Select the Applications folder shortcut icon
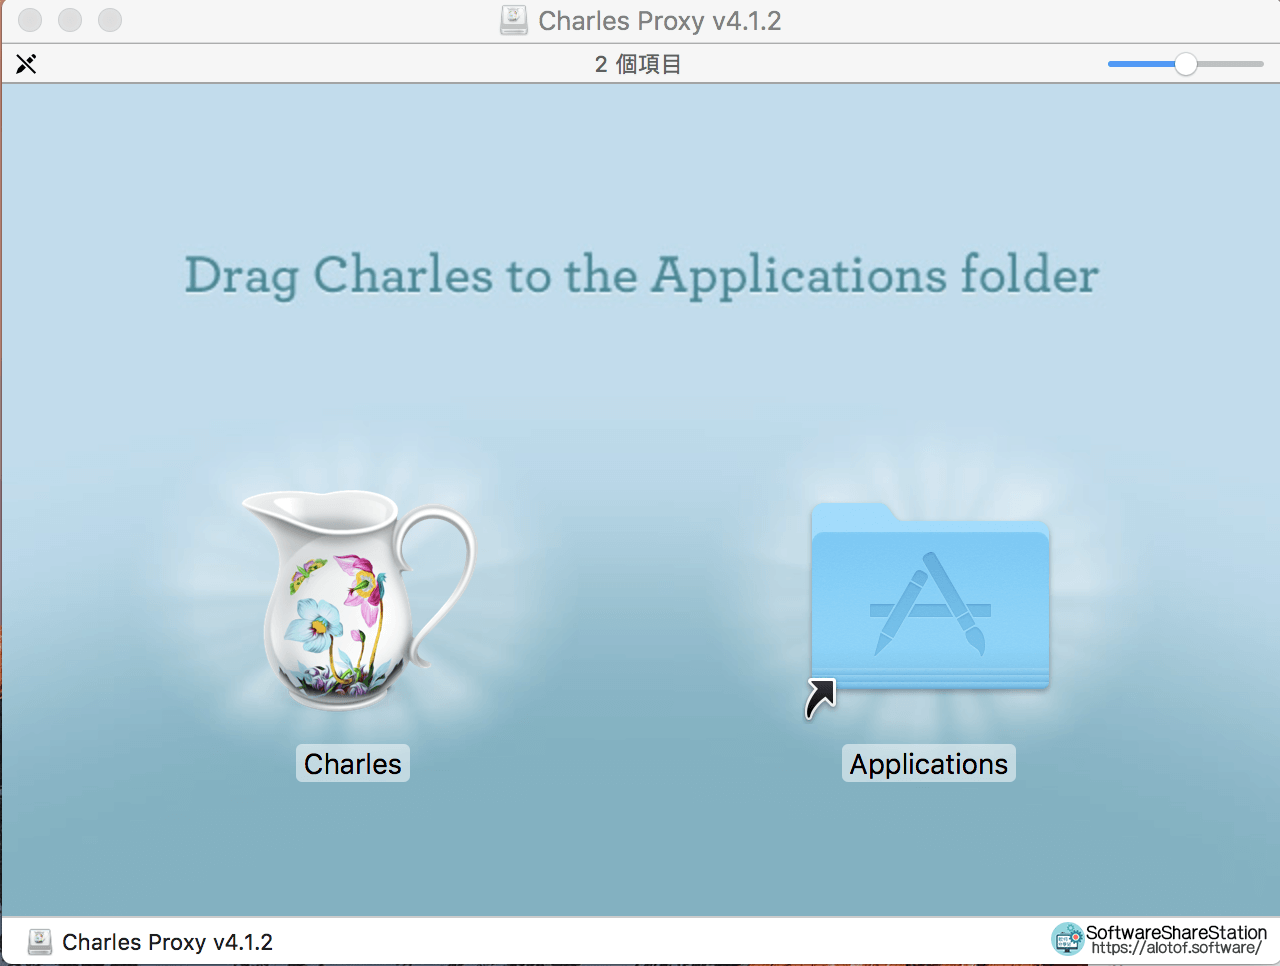This screenshot has width=1280, height=966. point(929,608)
